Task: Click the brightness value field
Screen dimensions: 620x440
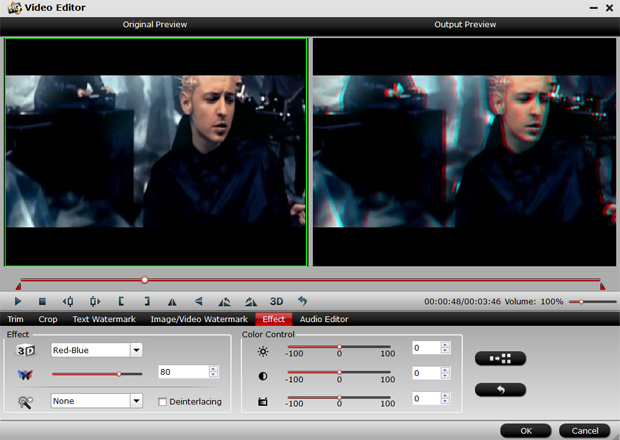Action: coord(426,348)
